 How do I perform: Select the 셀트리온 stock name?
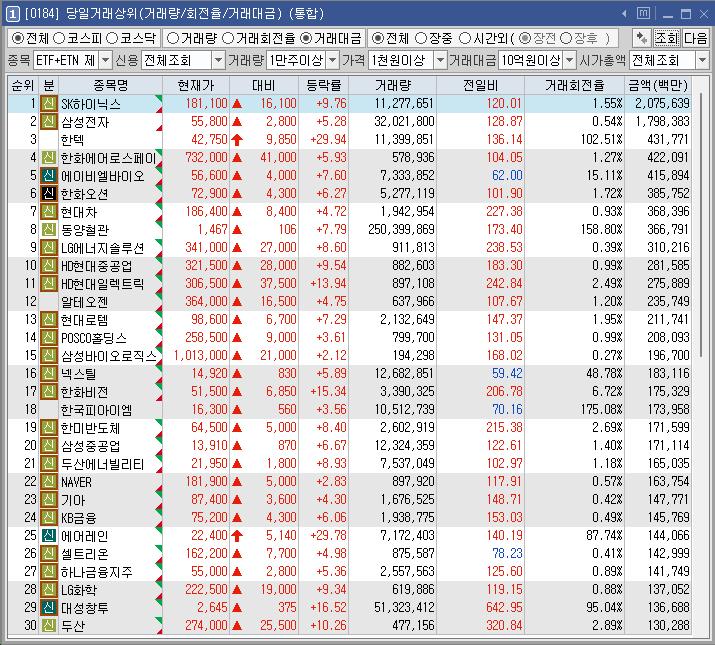pyautogui.click(x=84, y=554)
